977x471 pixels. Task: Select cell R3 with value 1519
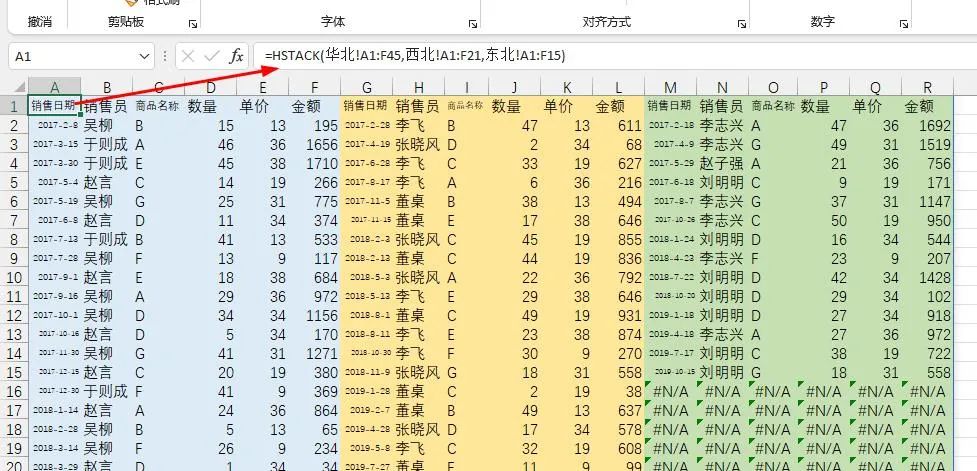[928, 145]
